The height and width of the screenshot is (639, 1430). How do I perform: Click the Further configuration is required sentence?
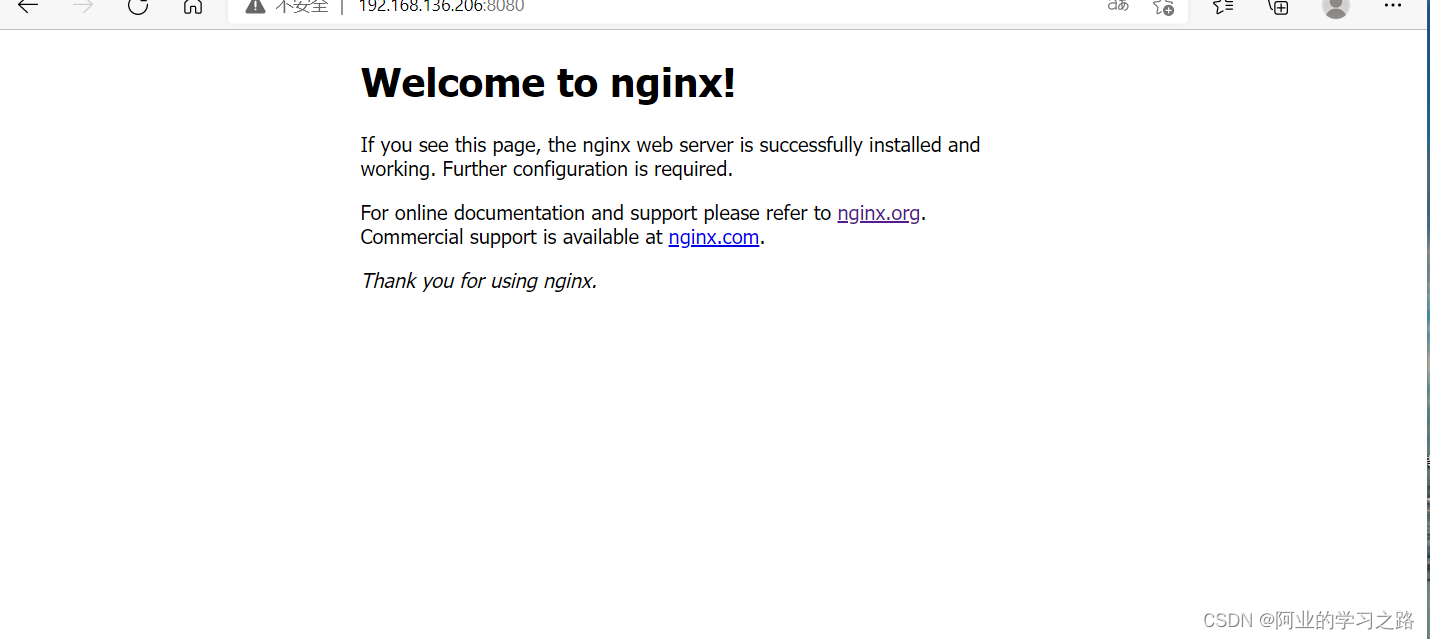click(x=588, y=169)
